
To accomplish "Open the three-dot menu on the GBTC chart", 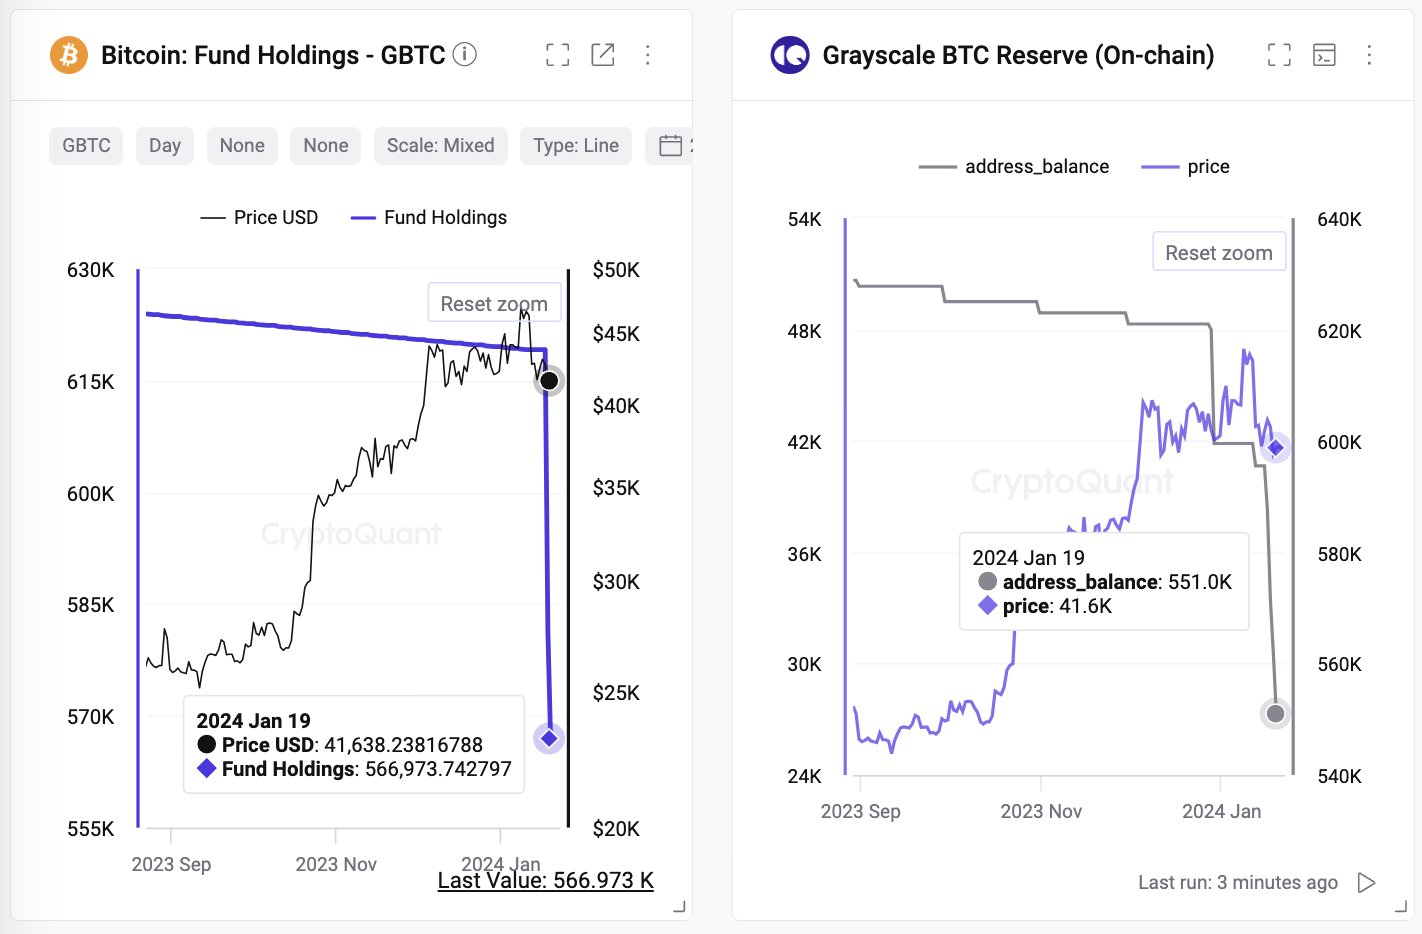I will (648, 55).
